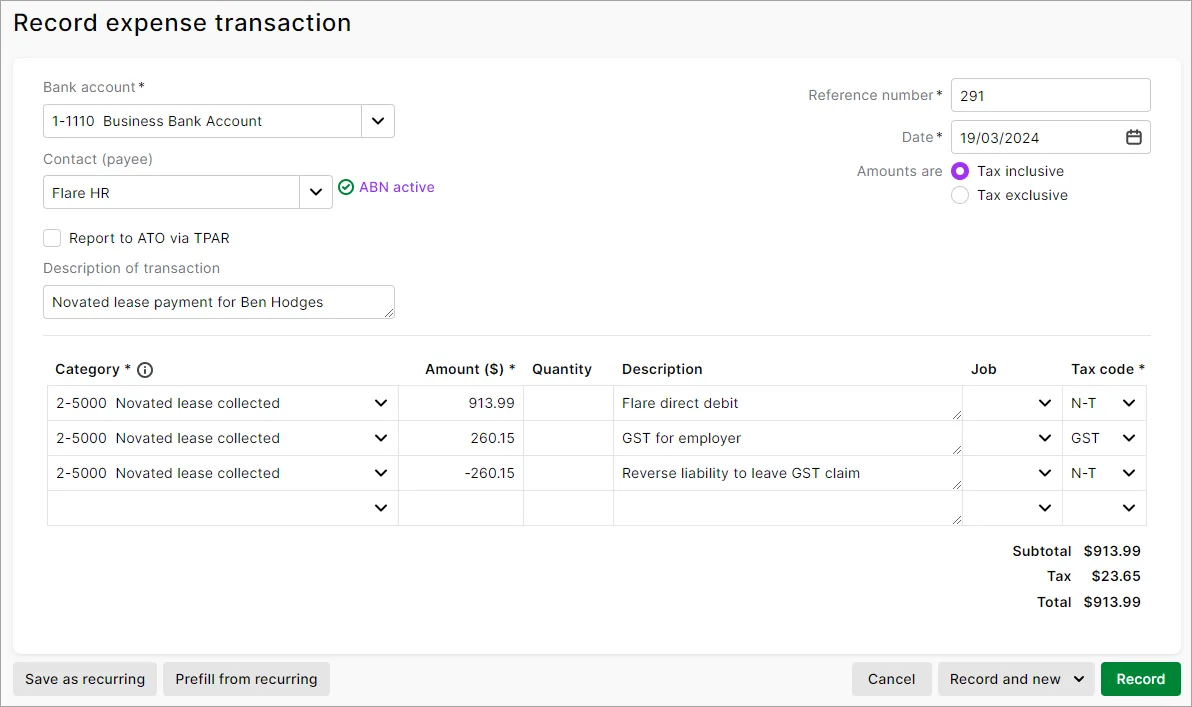Click the Total $913.99 value
1192x707 pixels.
(x=1112, y=602)
